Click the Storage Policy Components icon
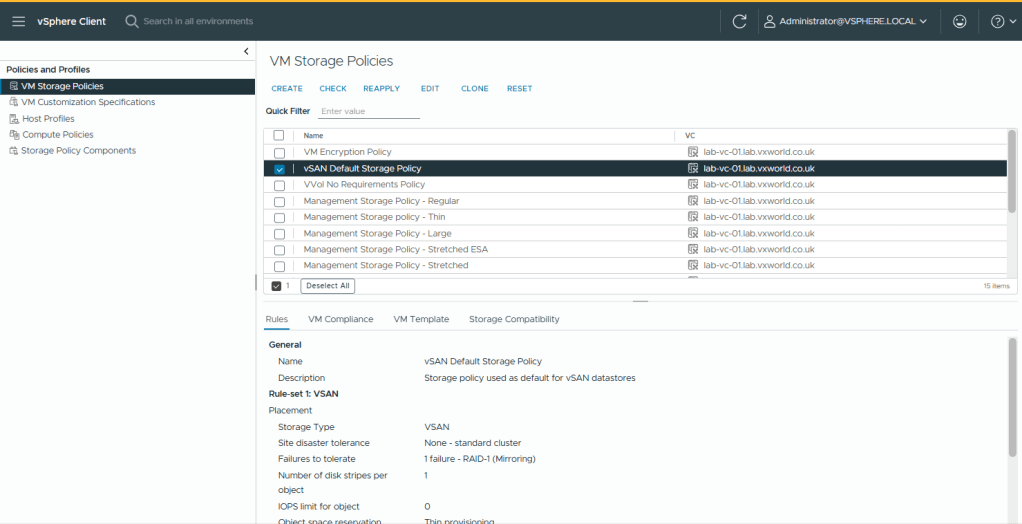The height and width of the screenshot is (524, 1022). pyautogui.click(x=13, y=151)
